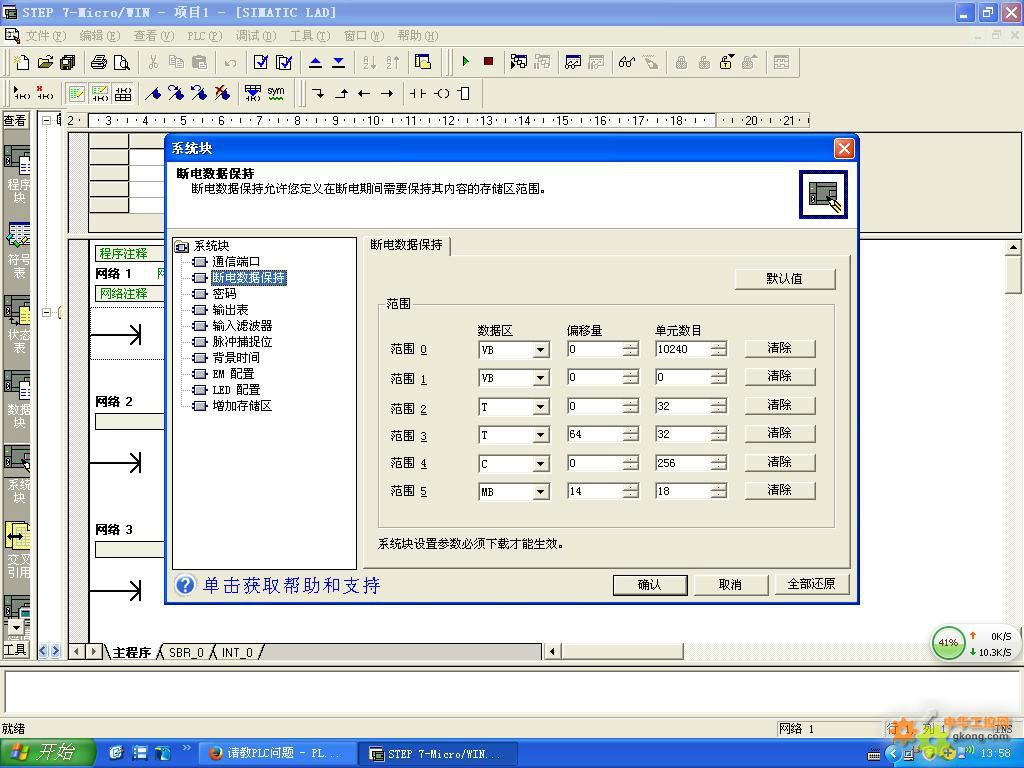Click the Insert Coil ladder icon
Screen dimensions: 1024x768
tap(441, 93)
